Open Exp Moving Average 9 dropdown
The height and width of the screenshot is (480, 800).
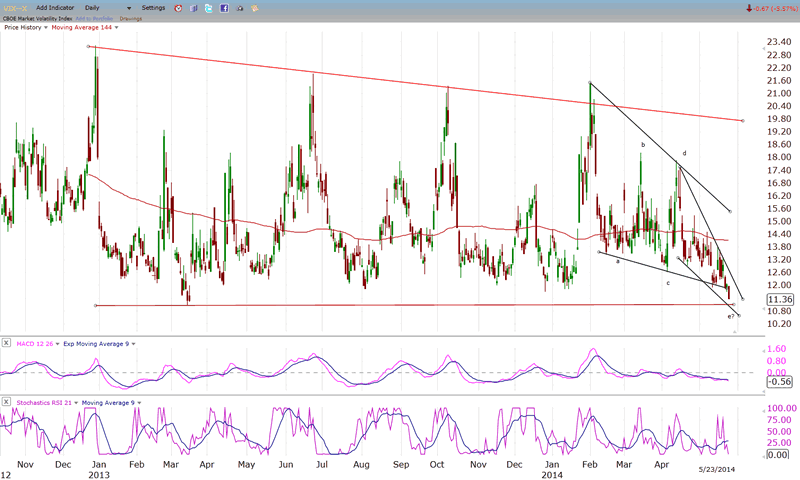[x=132, y=343]
